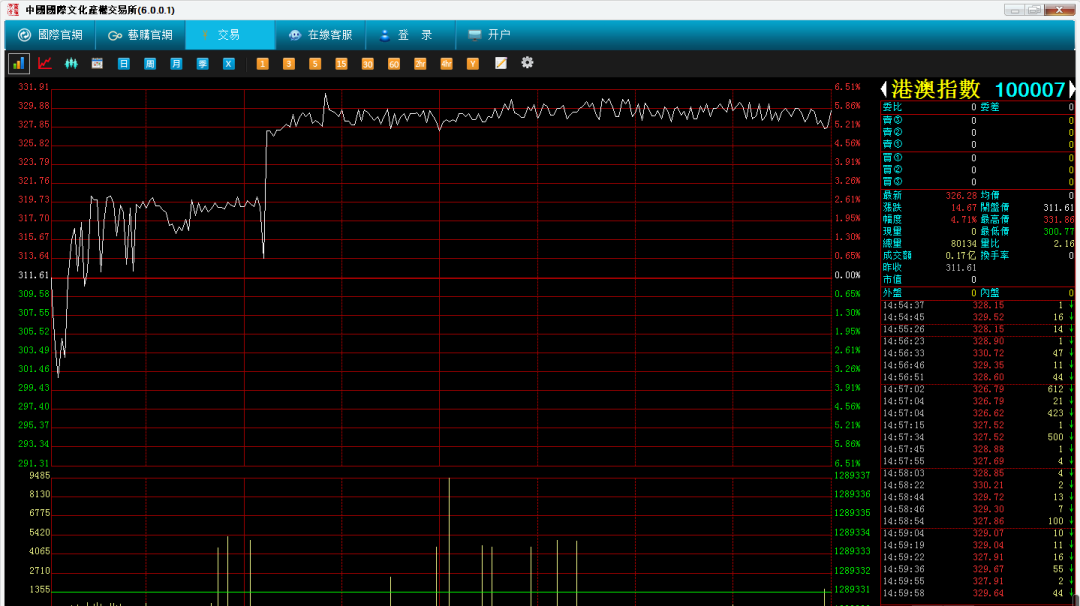Click the 換手率 turnover rate label
The image size is (1080, 606).
pyautogui.click(x=995, y=255)
